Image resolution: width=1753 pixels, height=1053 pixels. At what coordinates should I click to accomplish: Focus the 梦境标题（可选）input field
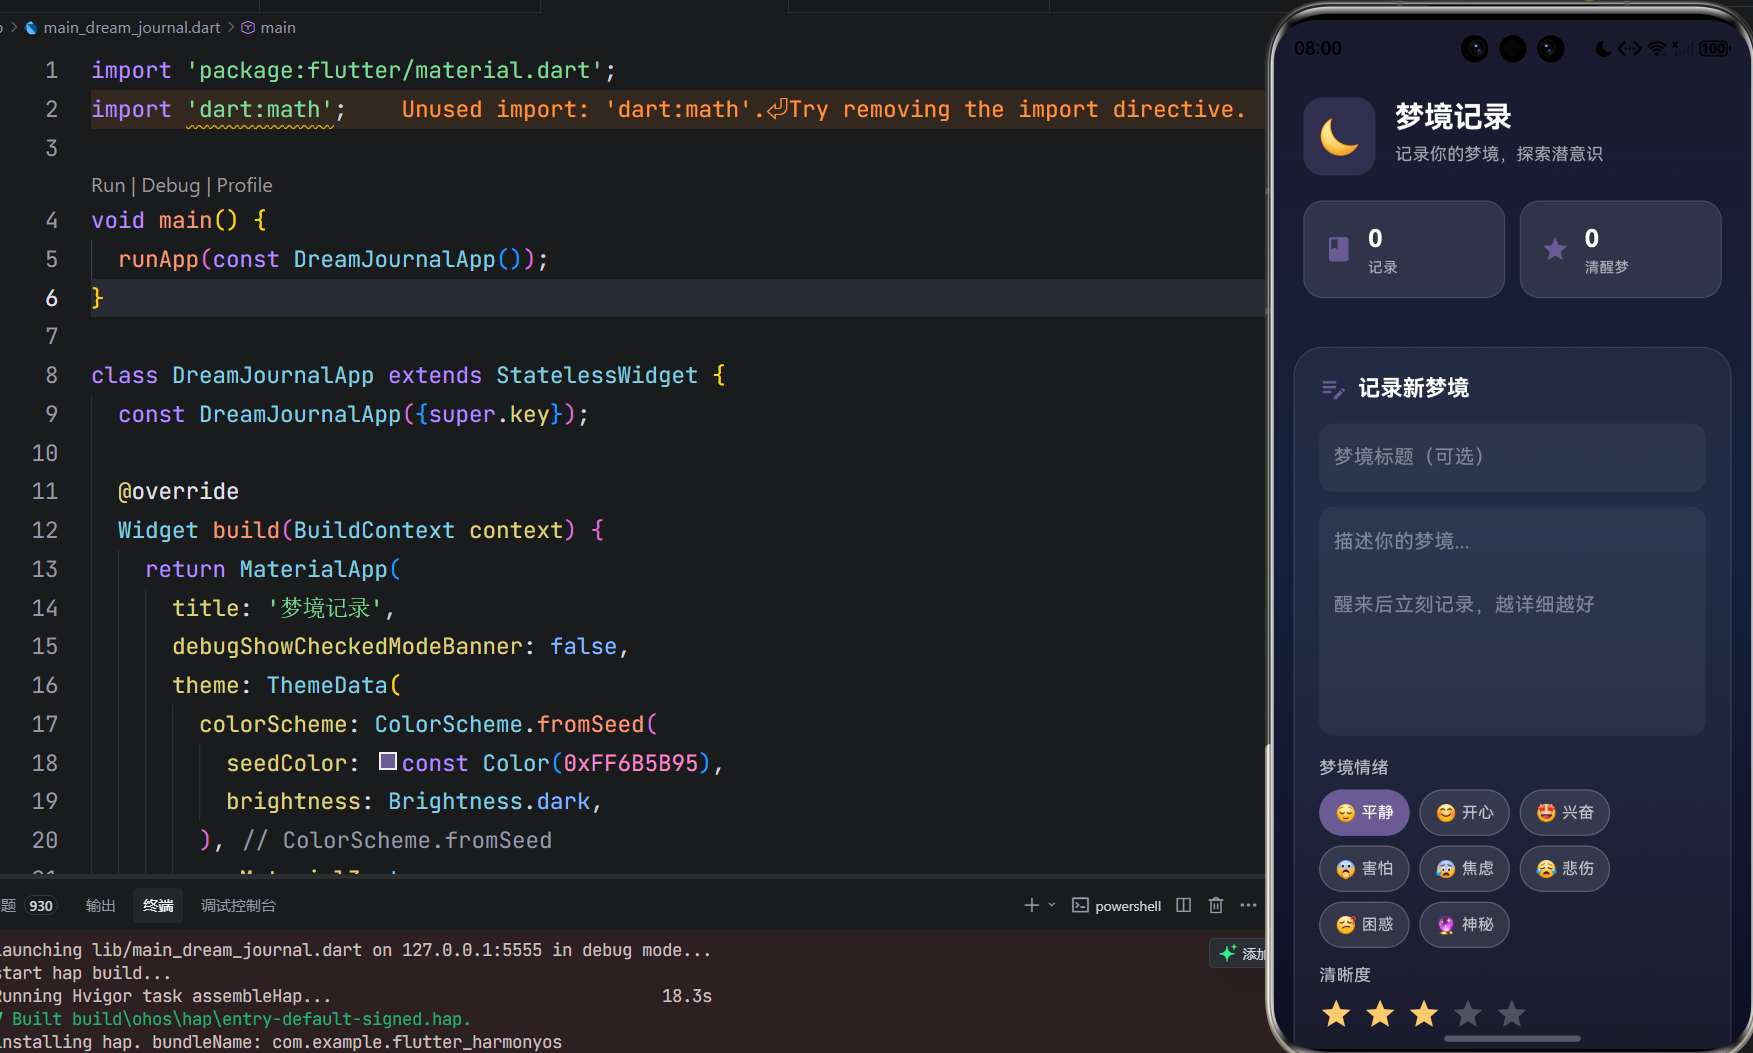tap(1512, 457)
